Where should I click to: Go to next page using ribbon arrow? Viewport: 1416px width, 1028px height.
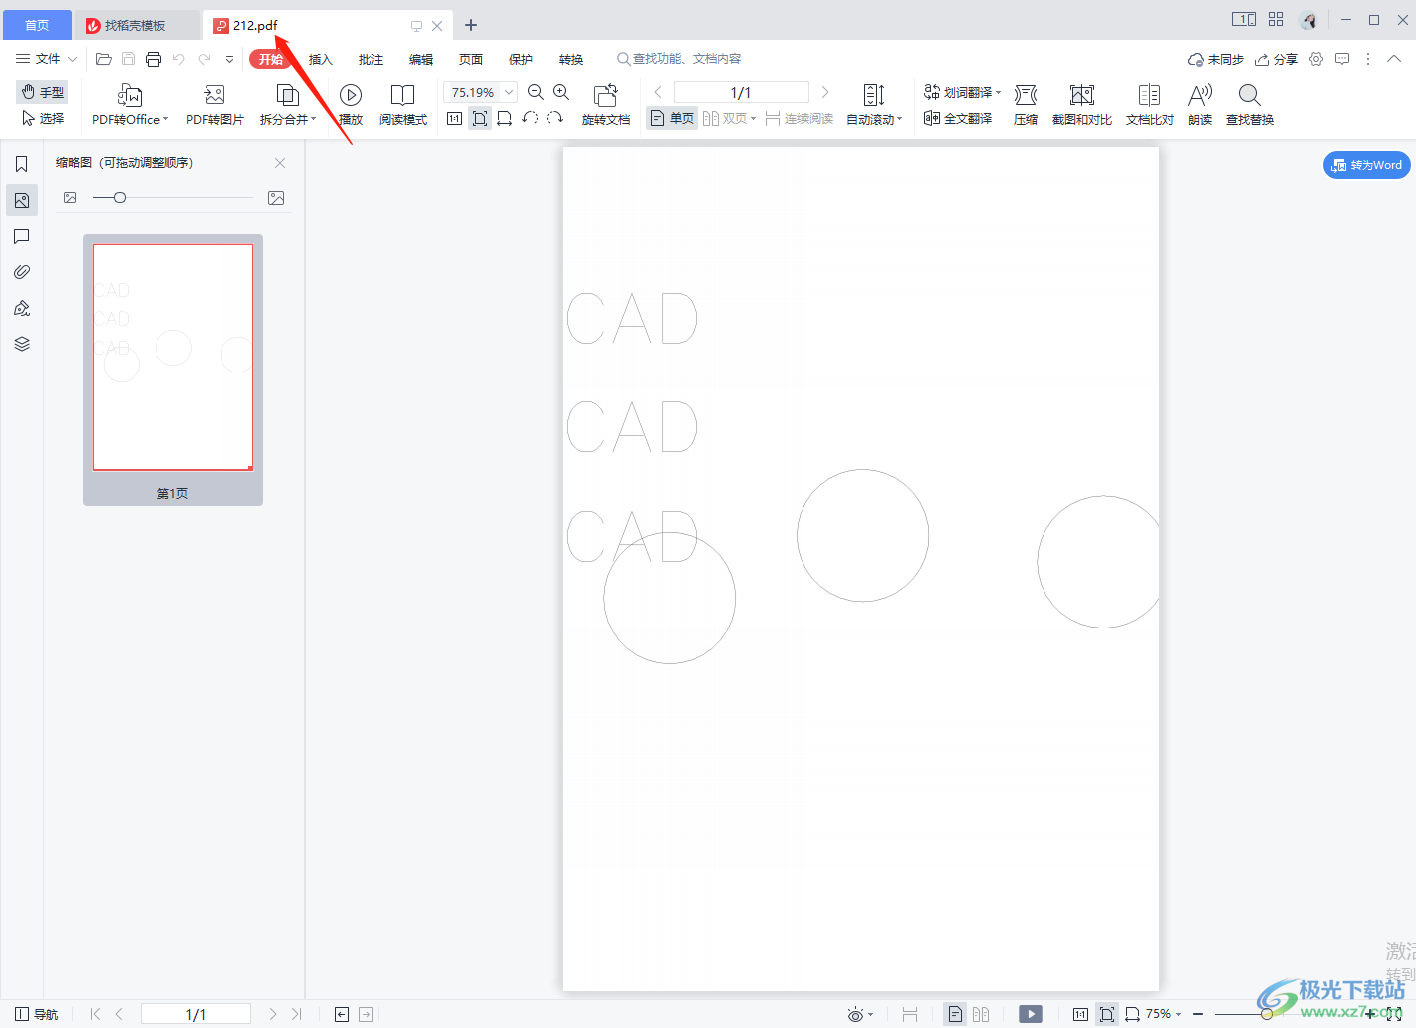pyautogui.click(x=825, y=92)
